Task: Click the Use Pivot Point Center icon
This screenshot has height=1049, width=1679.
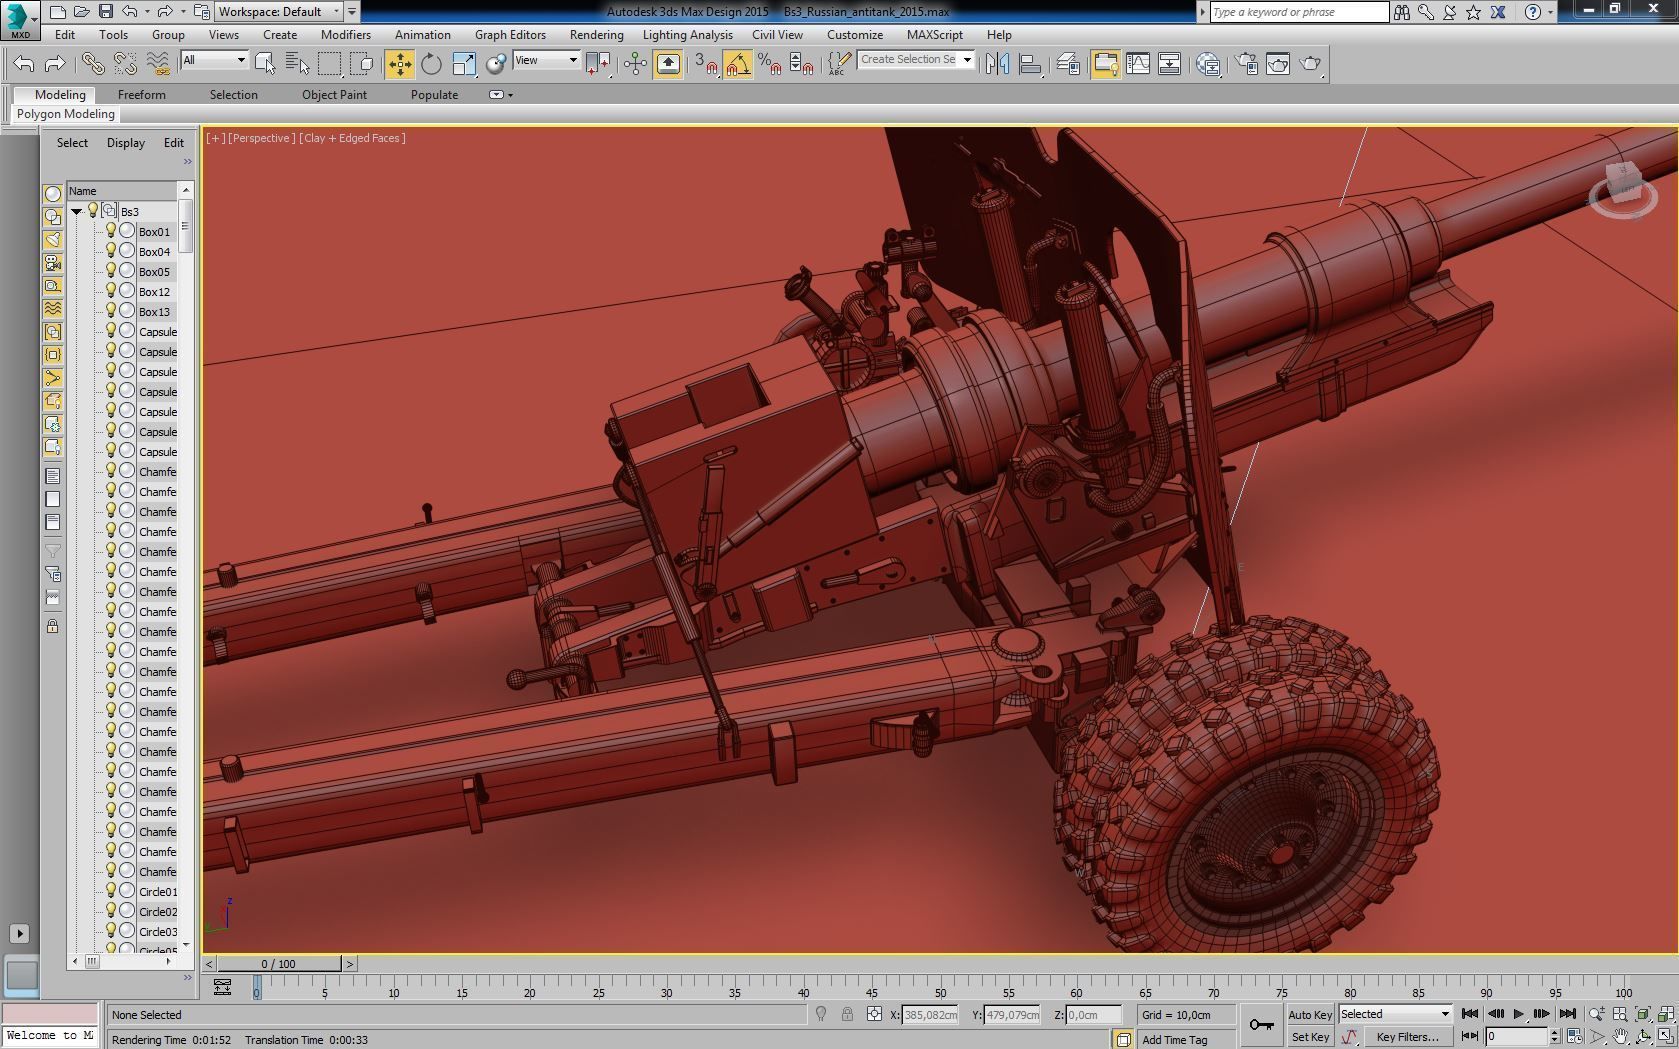Action: (x=598, y=64)
